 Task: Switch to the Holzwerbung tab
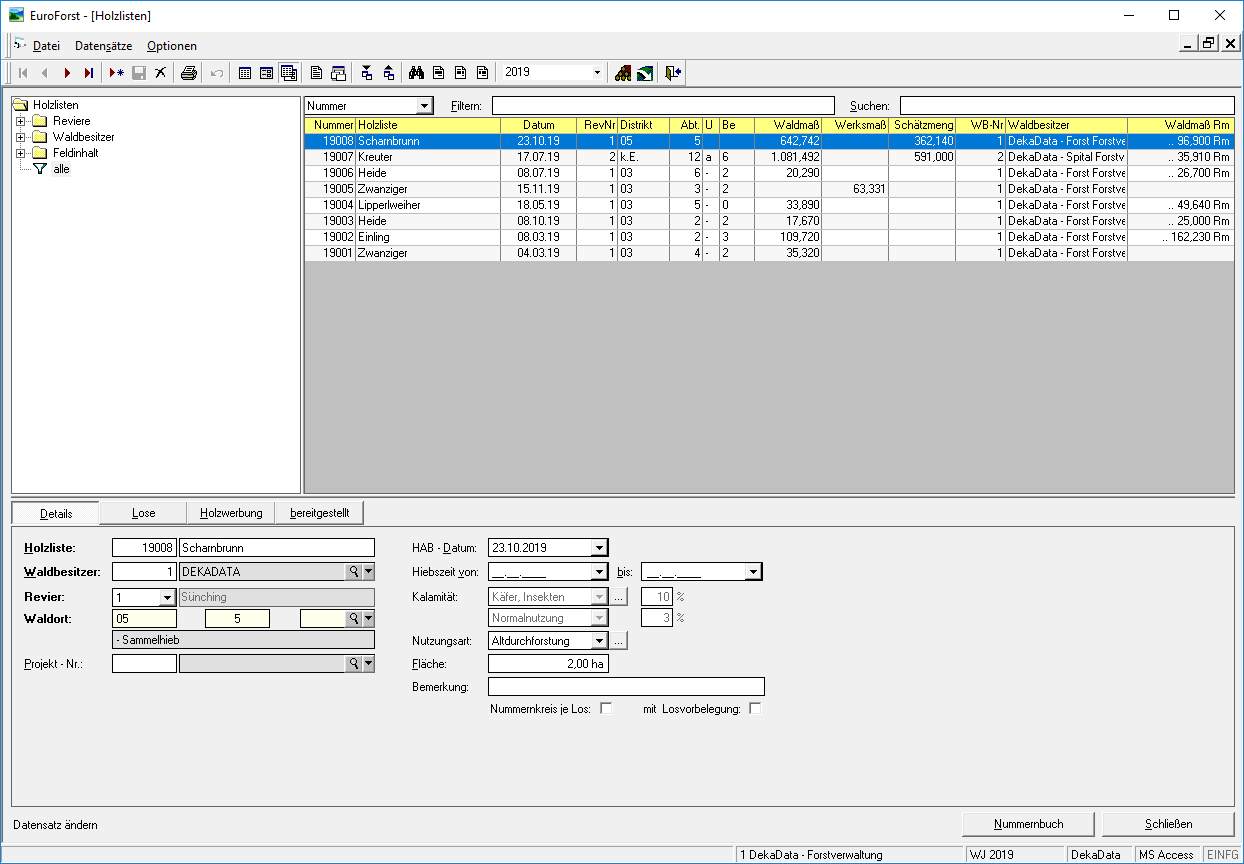click(231, 513)
